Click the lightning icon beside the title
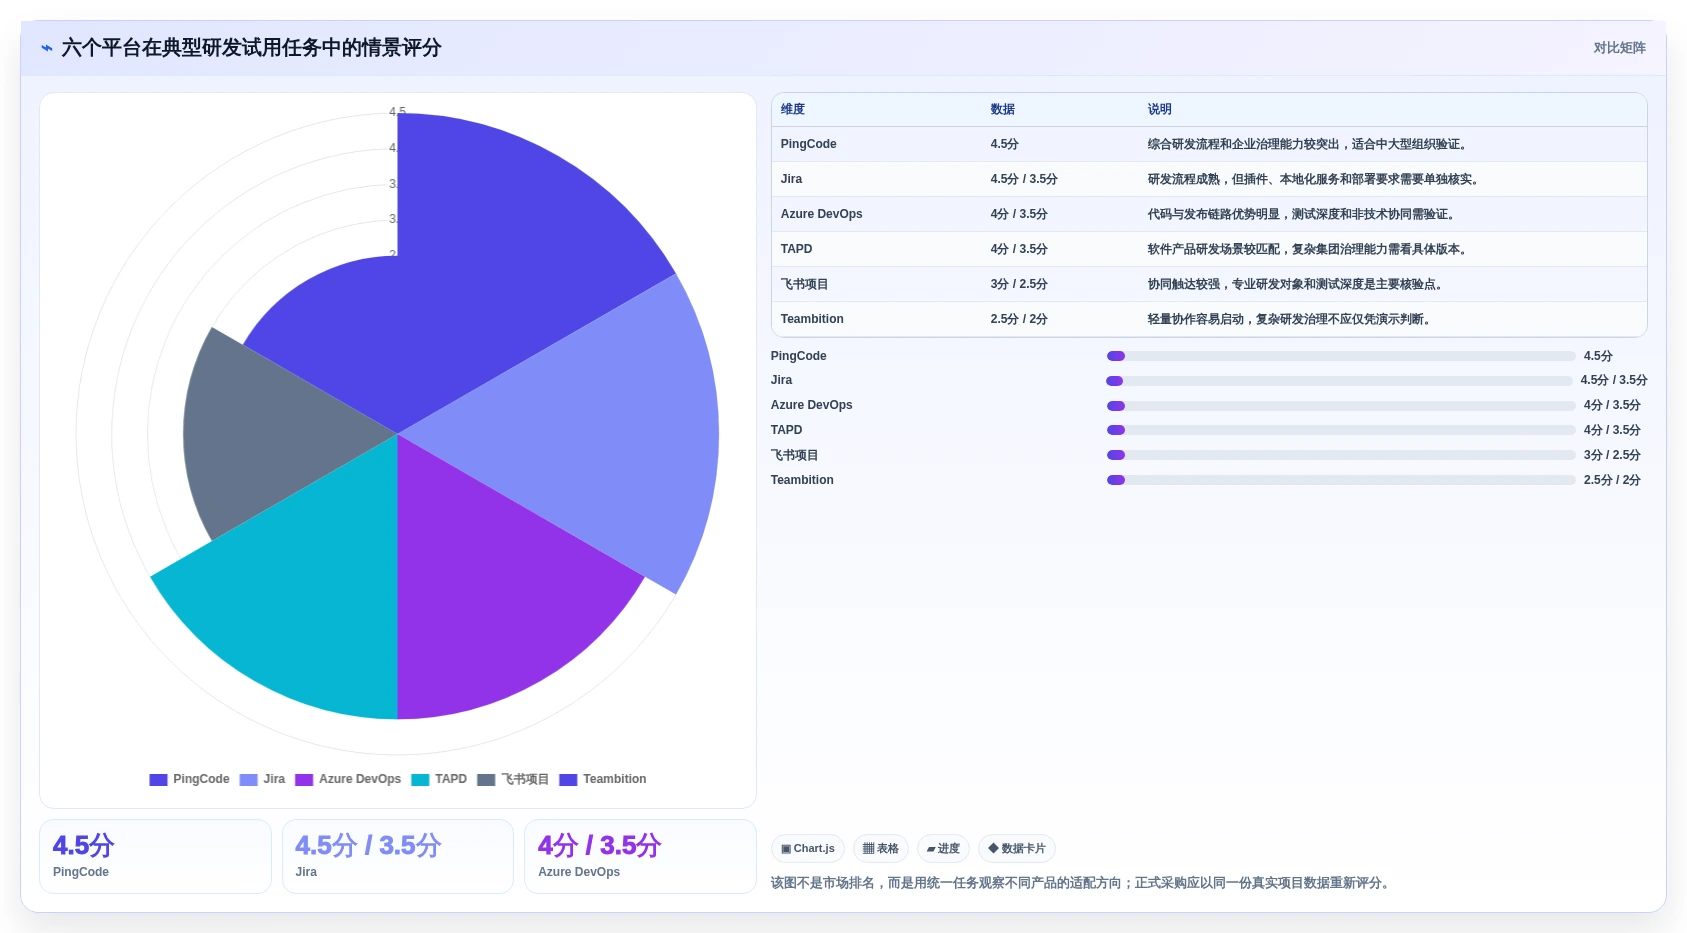 47,48
